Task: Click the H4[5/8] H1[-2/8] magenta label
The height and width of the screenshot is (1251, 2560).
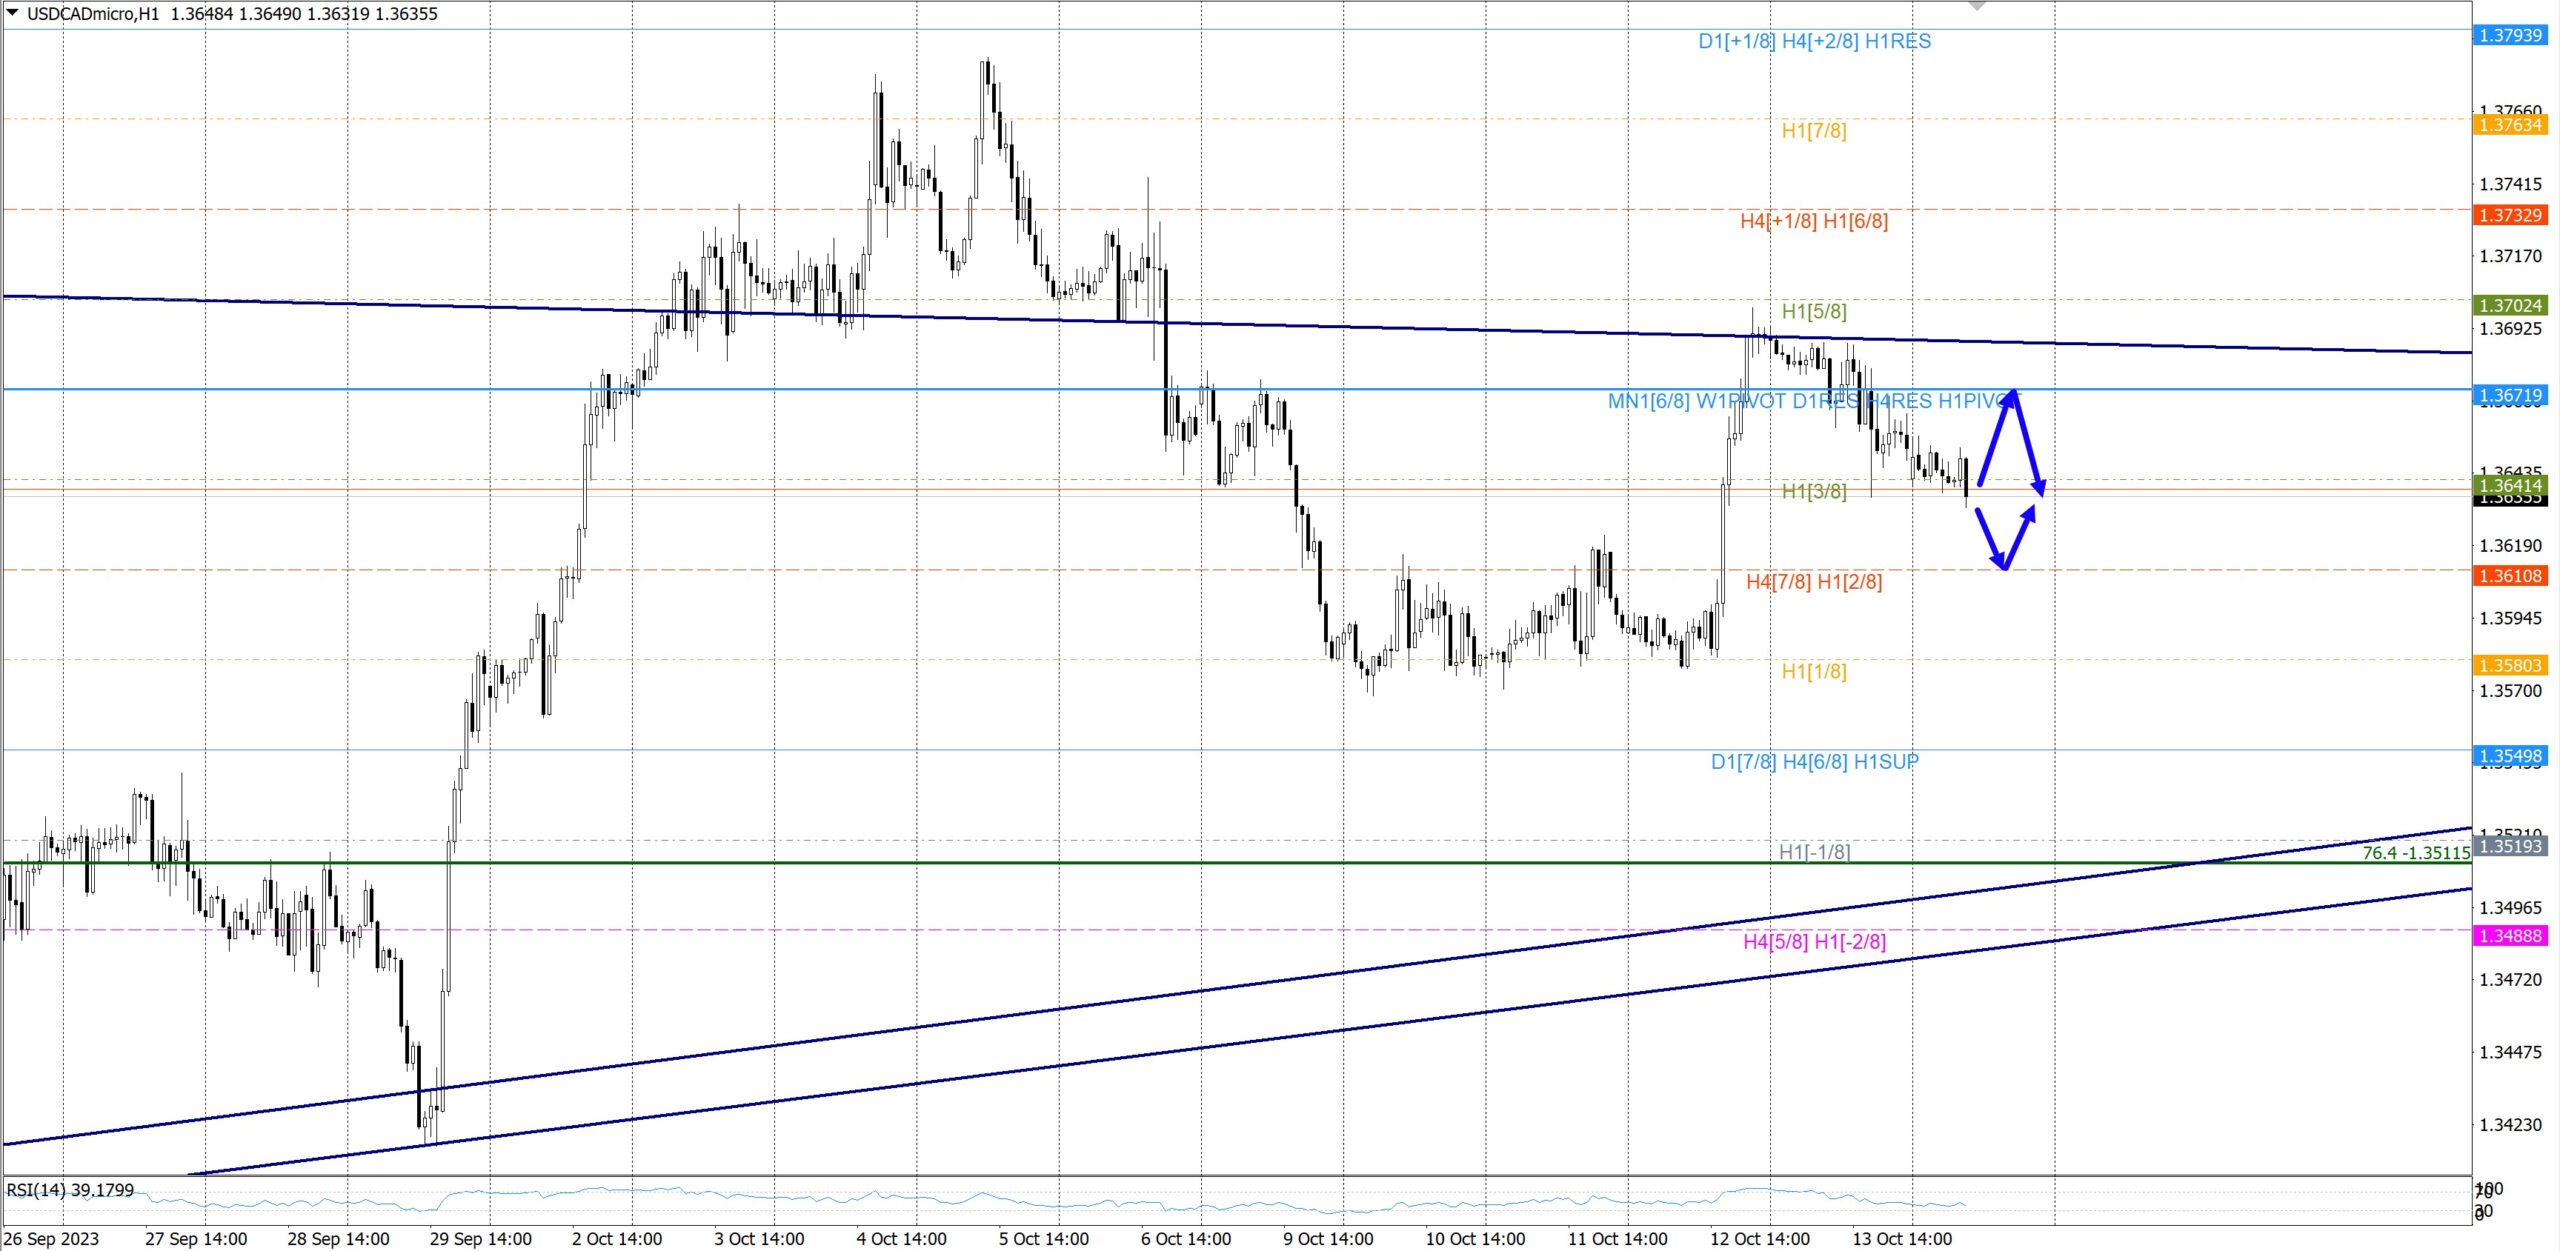Action: (1814, 942)
